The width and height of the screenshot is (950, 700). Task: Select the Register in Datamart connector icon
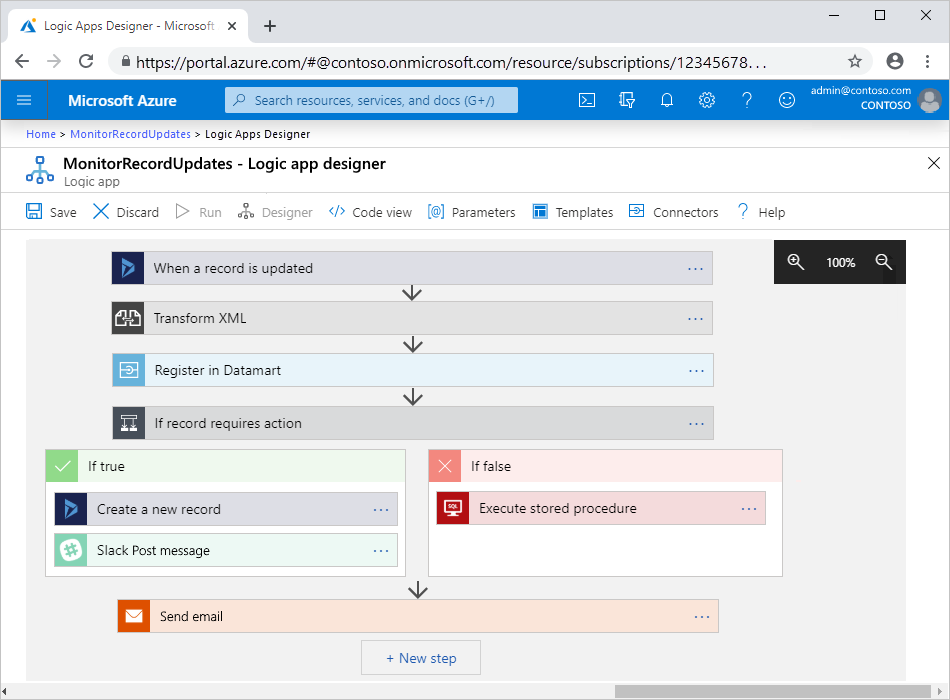pyautogui.click(x=128, y=370)
